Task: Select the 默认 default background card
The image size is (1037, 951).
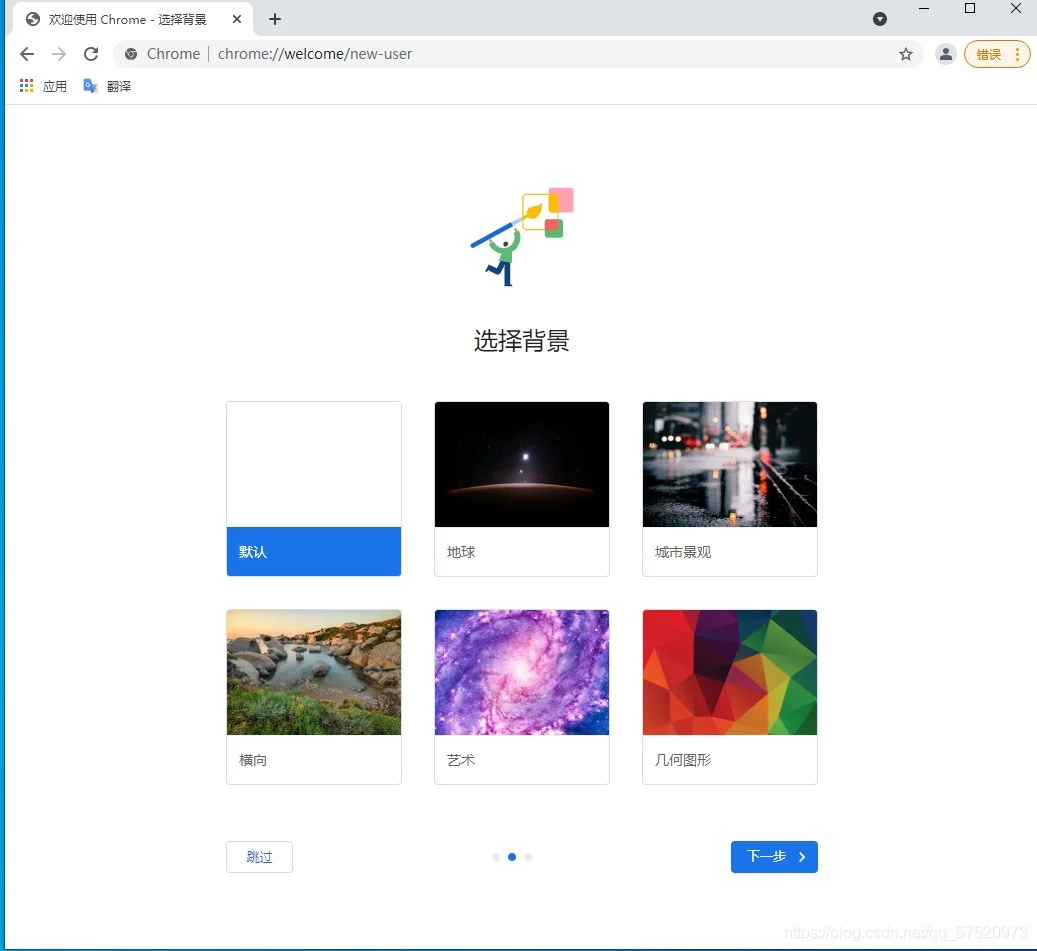Action: [313, 489]
